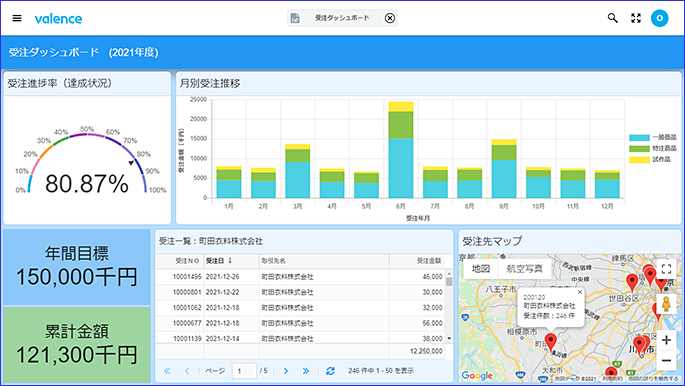Click the 6月 bar in monthly chart
Image resolution: width=685 pixels, height=386 pixels.
401,150
